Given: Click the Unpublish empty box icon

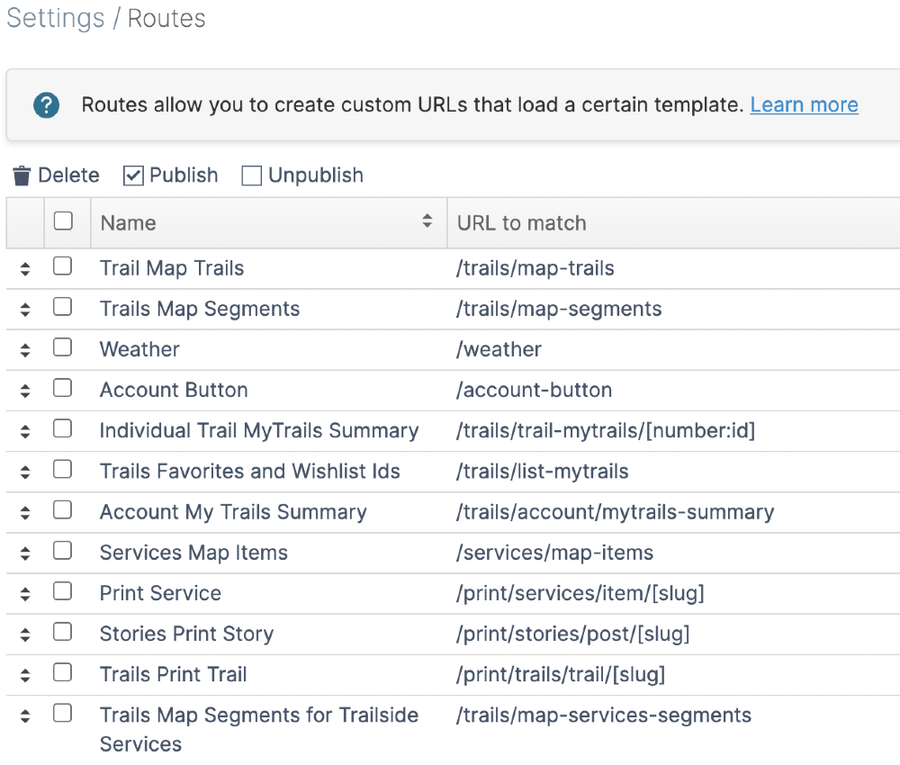Looking at the screenshot, I should point(252,176).
